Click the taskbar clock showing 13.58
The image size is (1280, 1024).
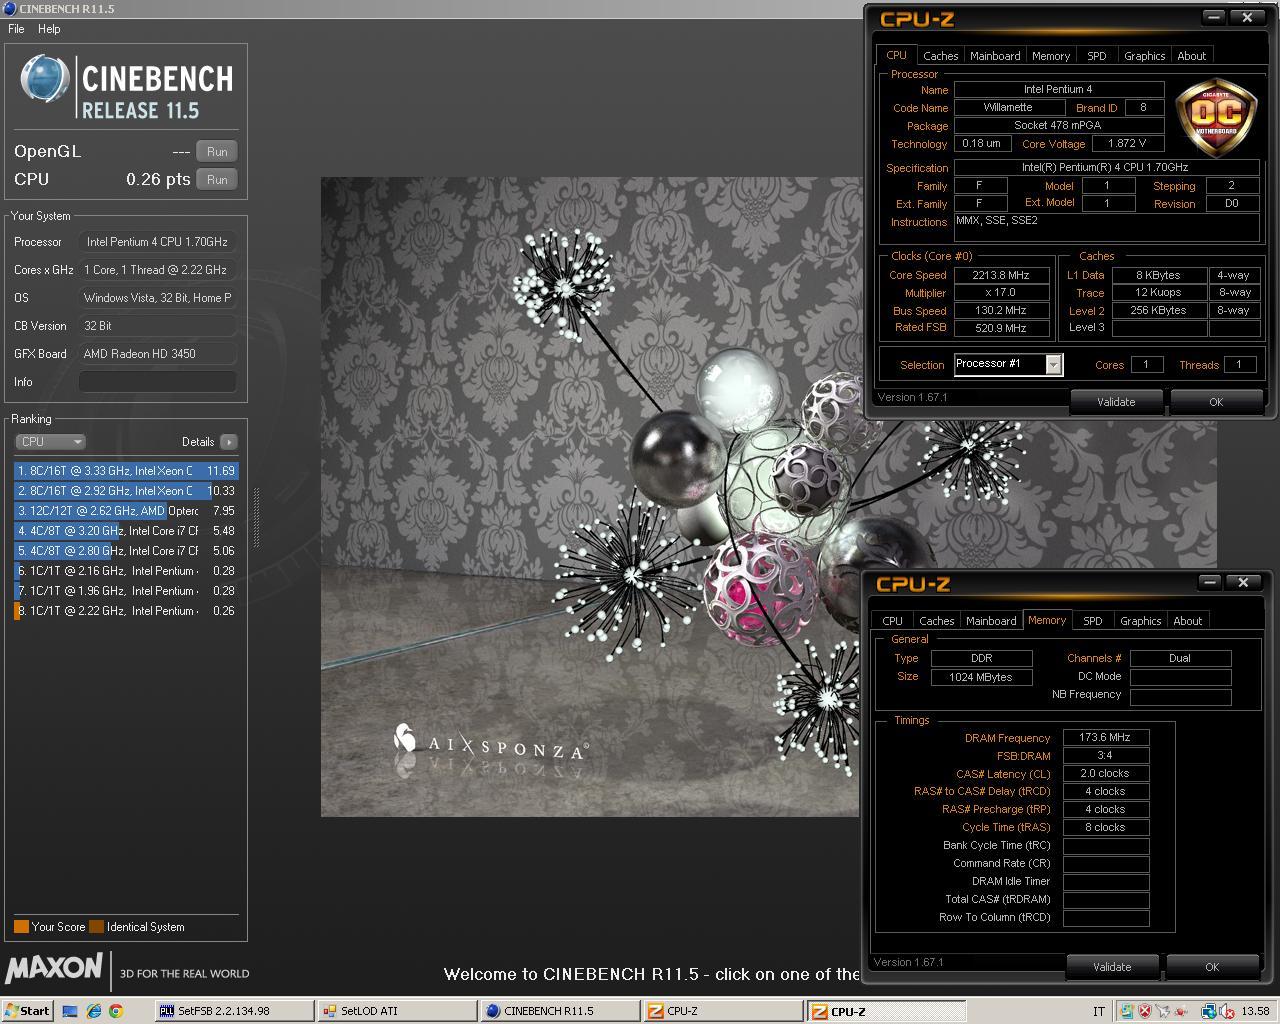tap(1255, 1012)
